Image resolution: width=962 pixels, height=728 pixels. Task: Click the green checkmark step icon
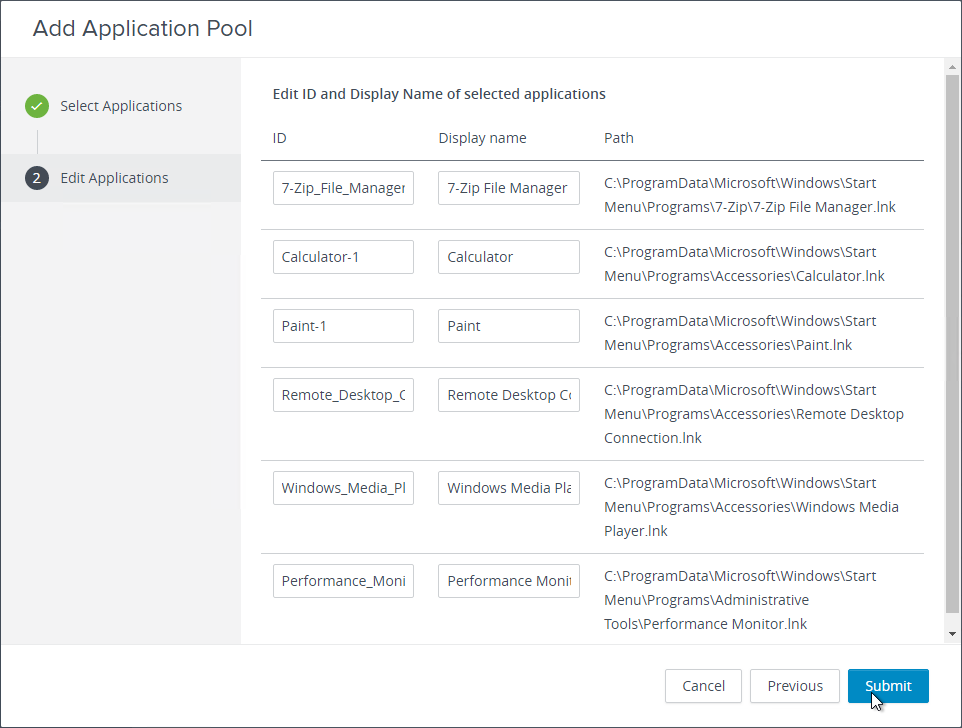coord(37,106)
